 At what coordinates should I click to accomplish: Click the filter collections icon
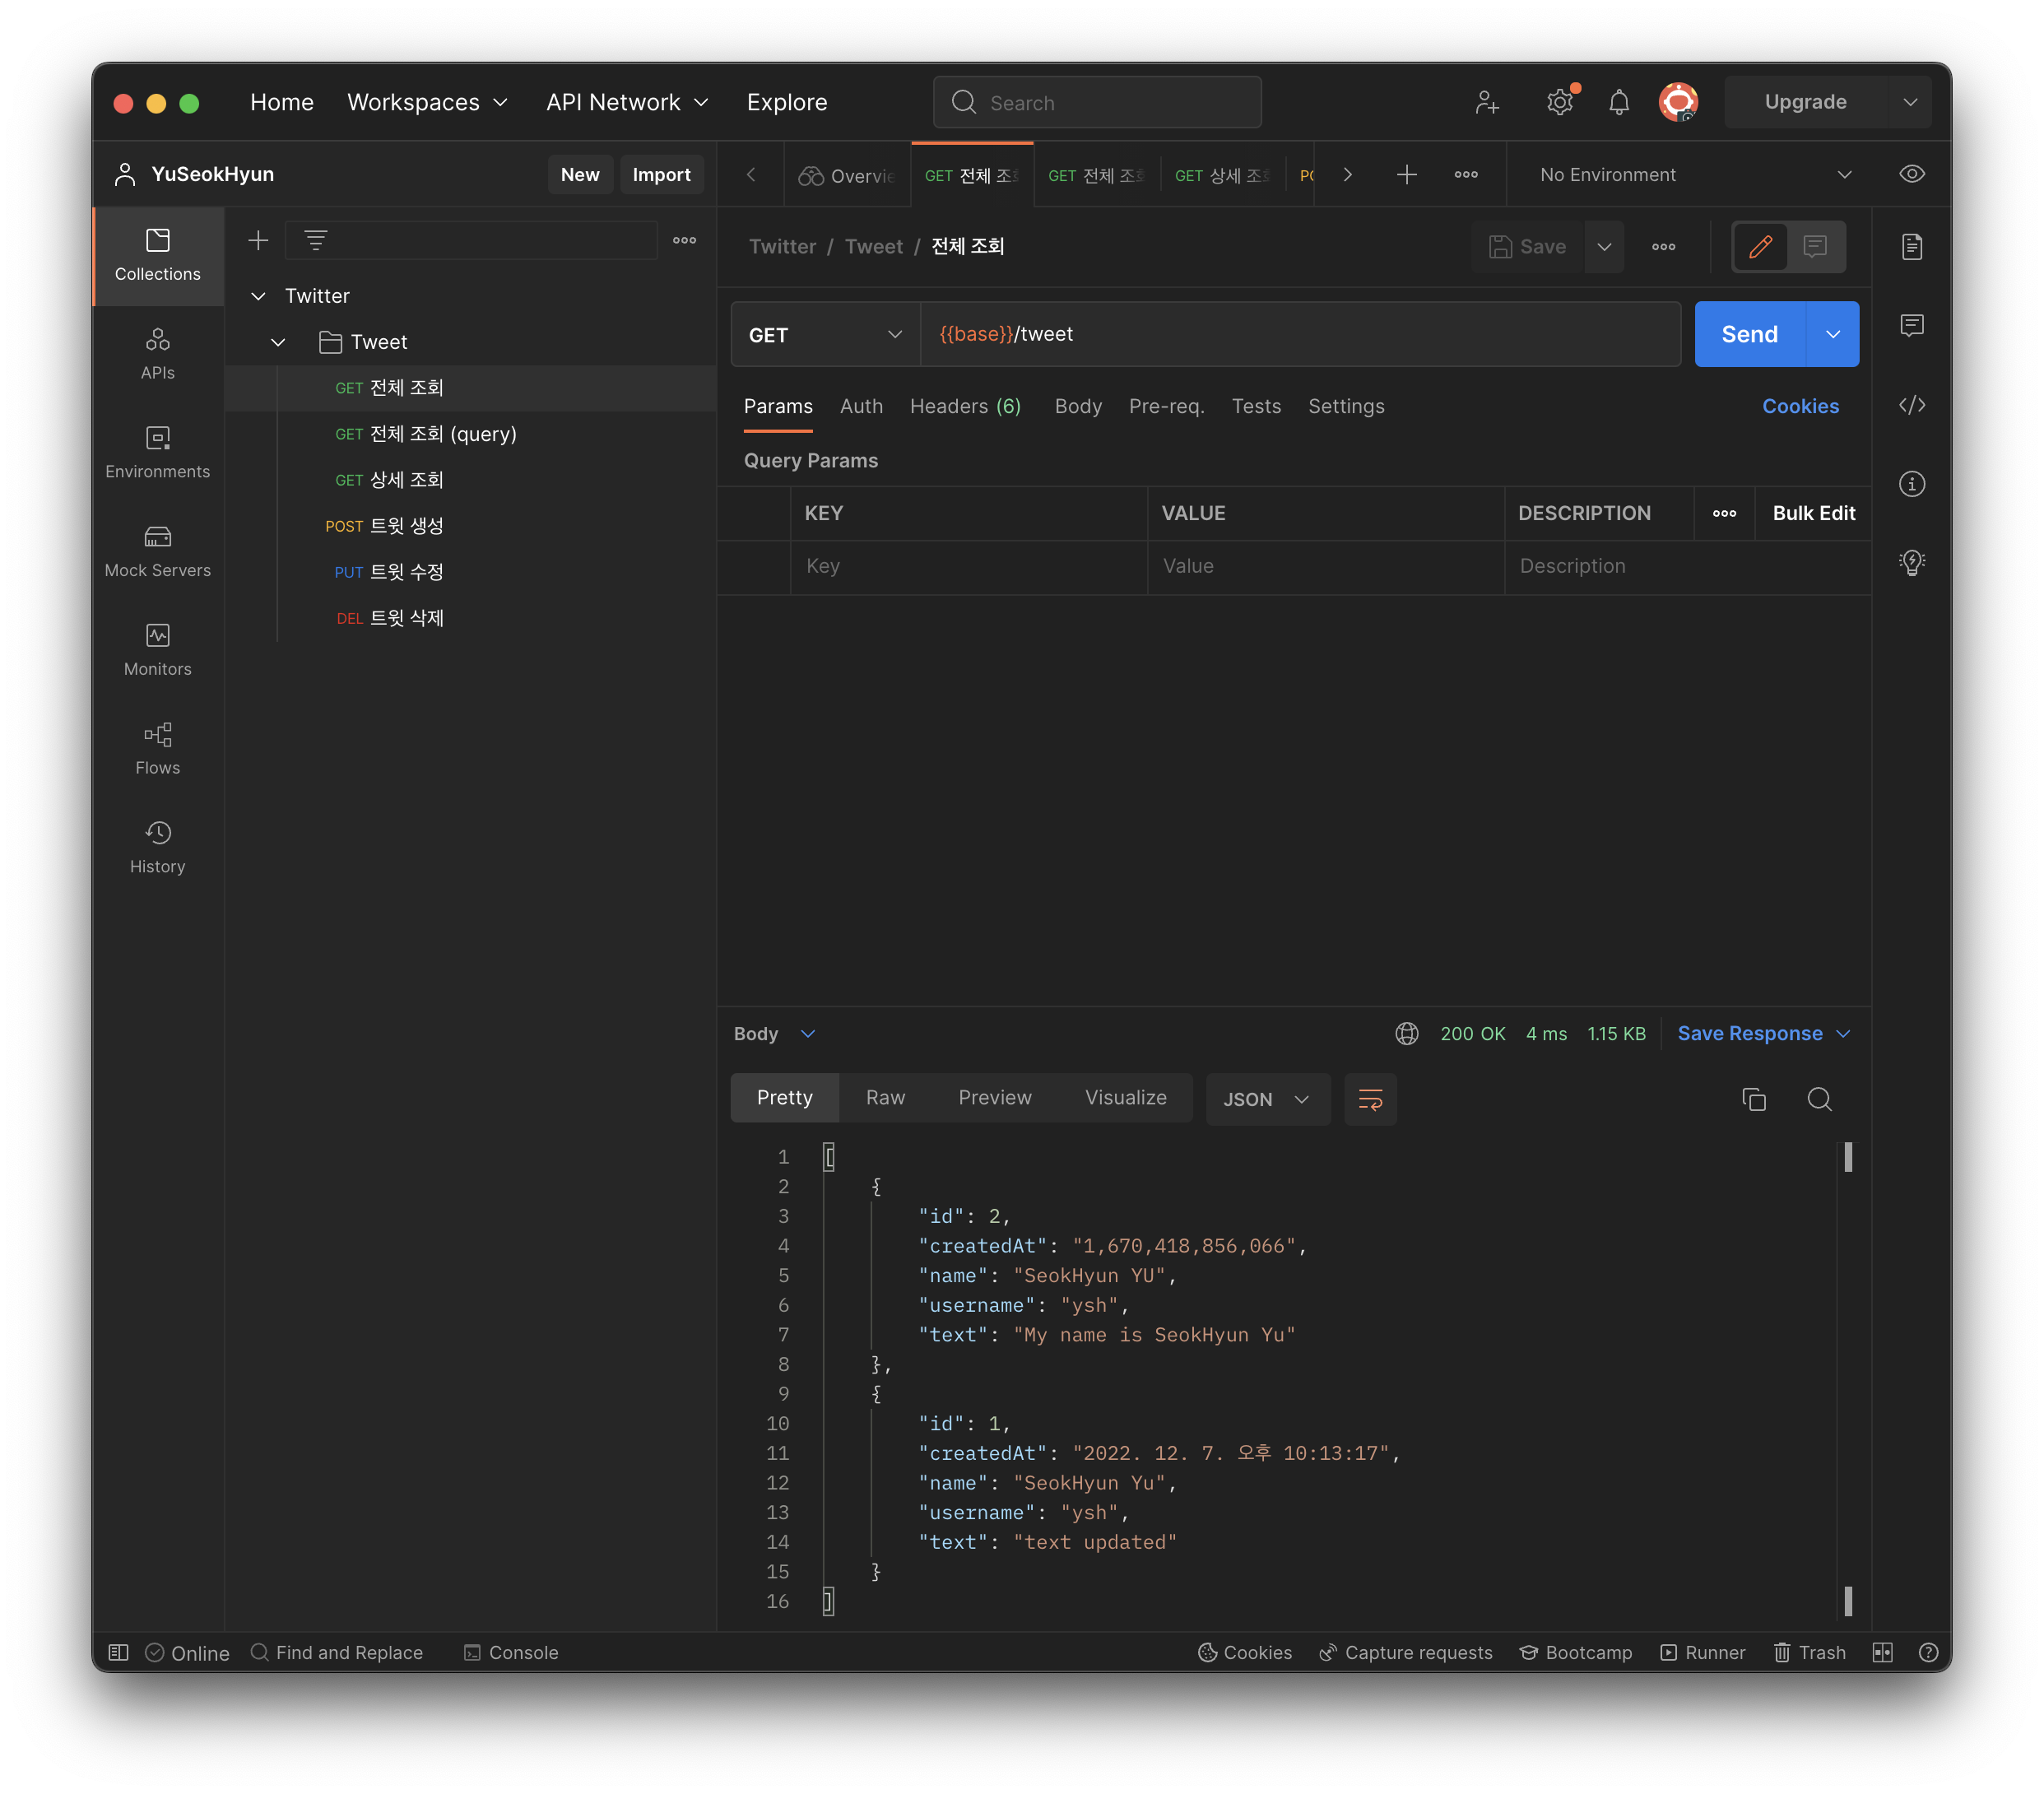click(x=315, y=240)
